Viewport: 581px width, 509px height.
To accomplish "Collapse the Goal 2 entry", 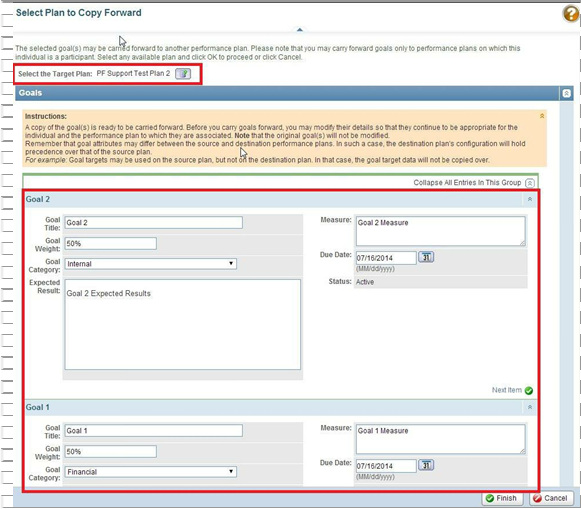I will (x=530, y=199).
